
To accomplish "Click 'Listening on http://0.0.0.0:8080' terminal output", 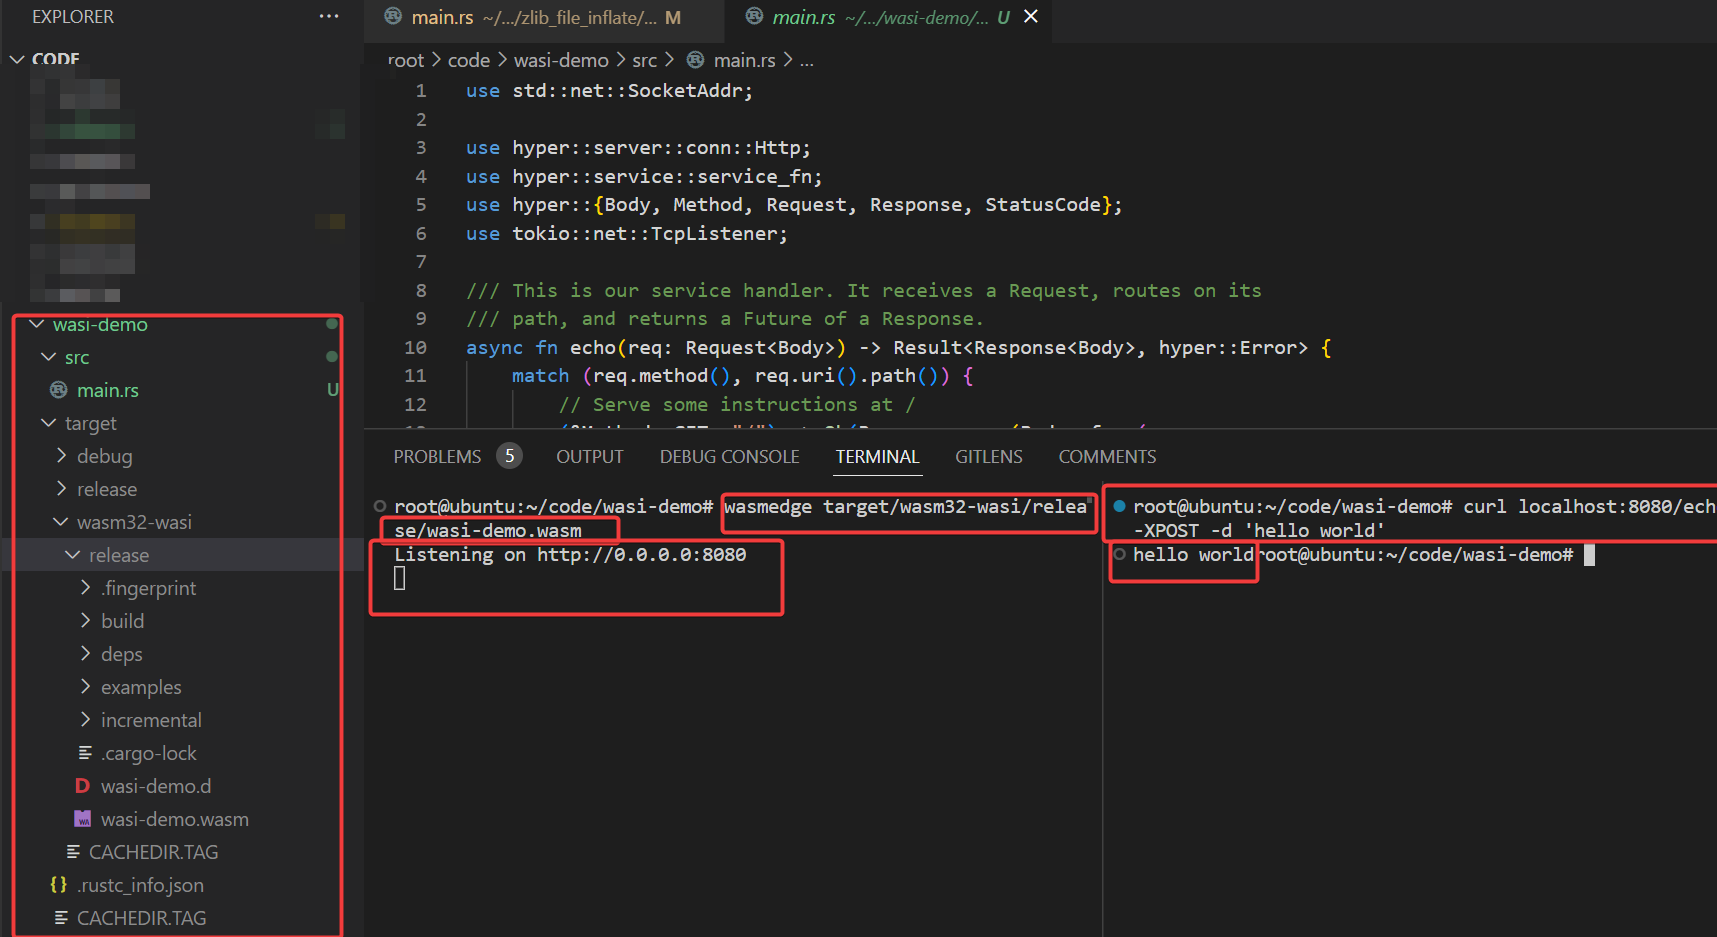I will [570, 554].
